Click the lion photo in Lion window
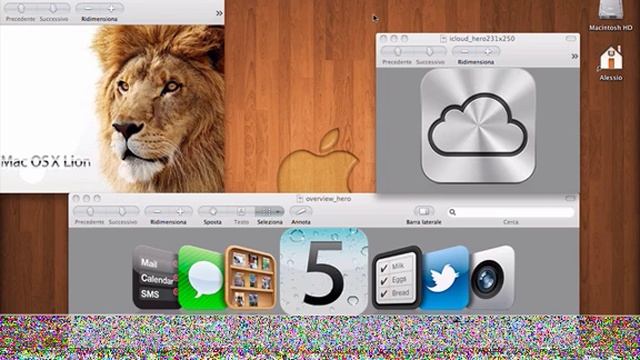640x360 pixels. tap(158, 109)
